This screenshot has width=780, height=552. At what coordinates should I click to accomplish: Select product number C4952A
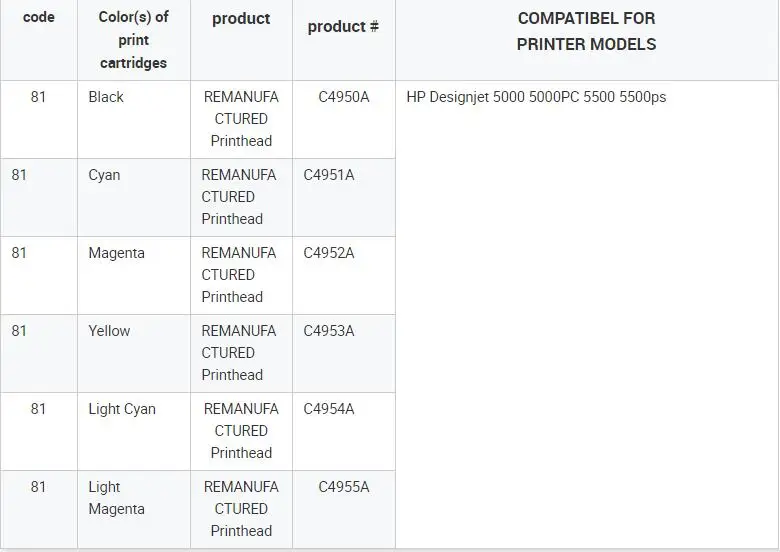(329, 253)
